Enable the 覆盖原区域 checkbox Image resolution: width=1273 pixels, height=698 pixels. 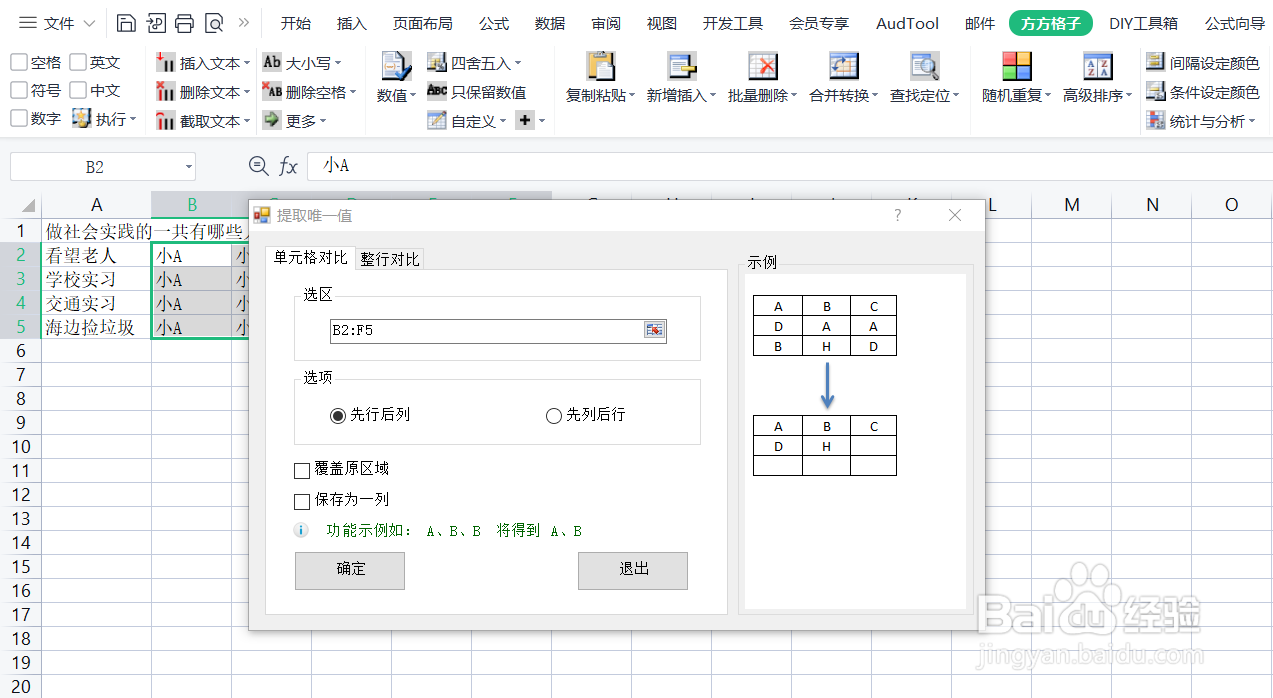[x=302, y=470]
